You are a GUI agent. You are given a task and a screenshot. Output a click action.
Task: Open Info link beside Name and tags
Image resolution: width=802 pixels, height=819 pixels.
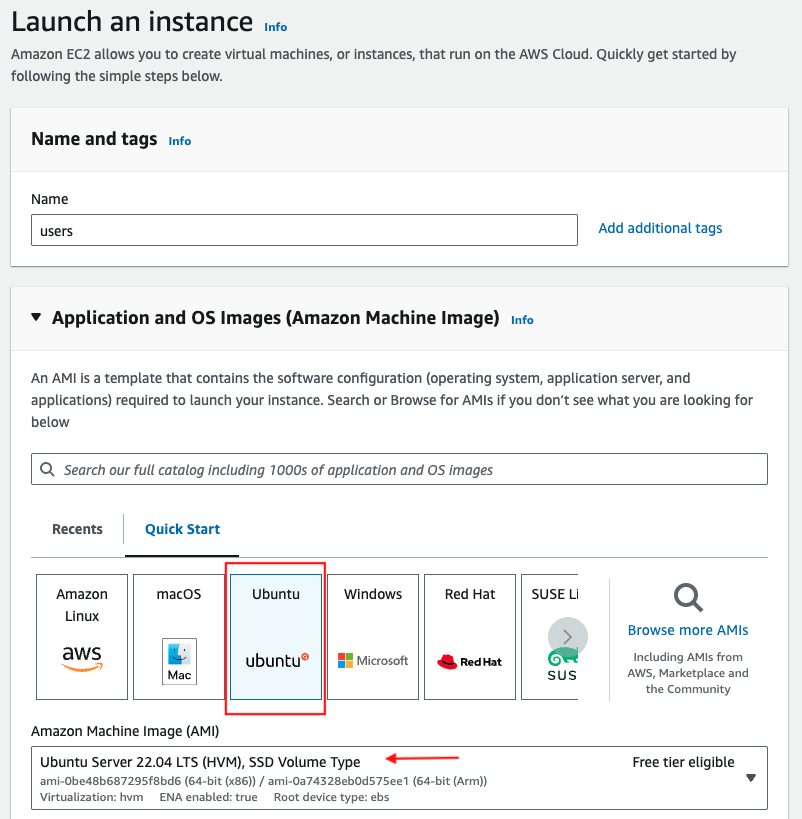(x=180, y=141)
